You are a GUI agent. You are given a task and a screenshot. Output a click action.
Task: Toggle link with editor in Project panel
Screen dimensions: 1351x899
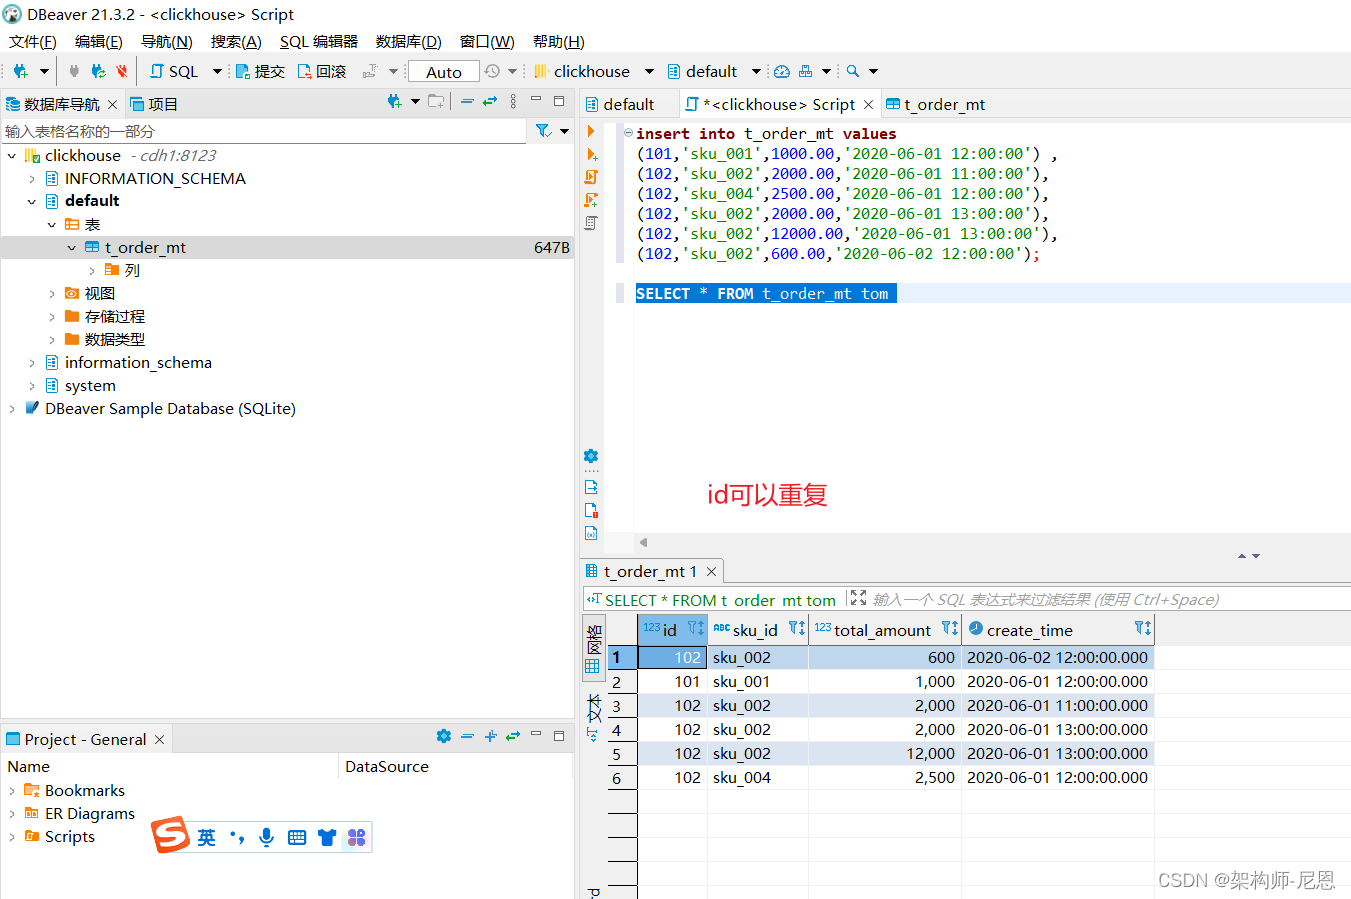point(513,736)
